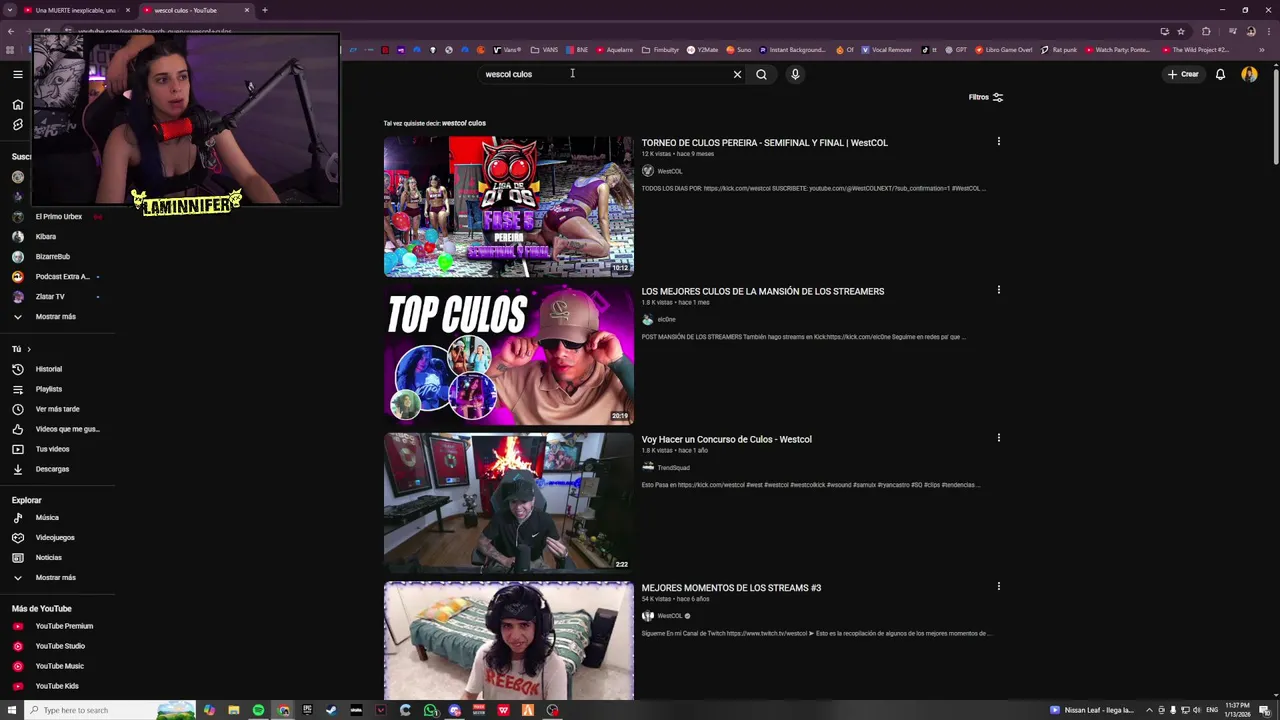
Task: Clear the search box with the X
Action: pos(737,74)
